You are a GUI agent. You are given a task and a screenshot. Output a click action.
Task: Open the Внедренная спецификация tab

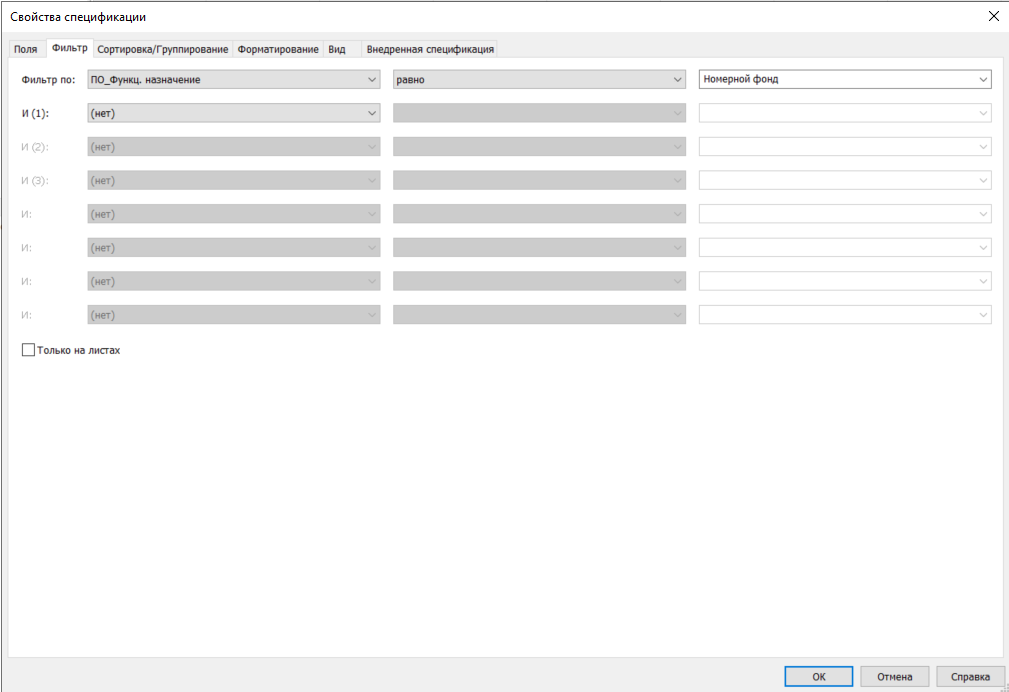[x=430, y=49]
